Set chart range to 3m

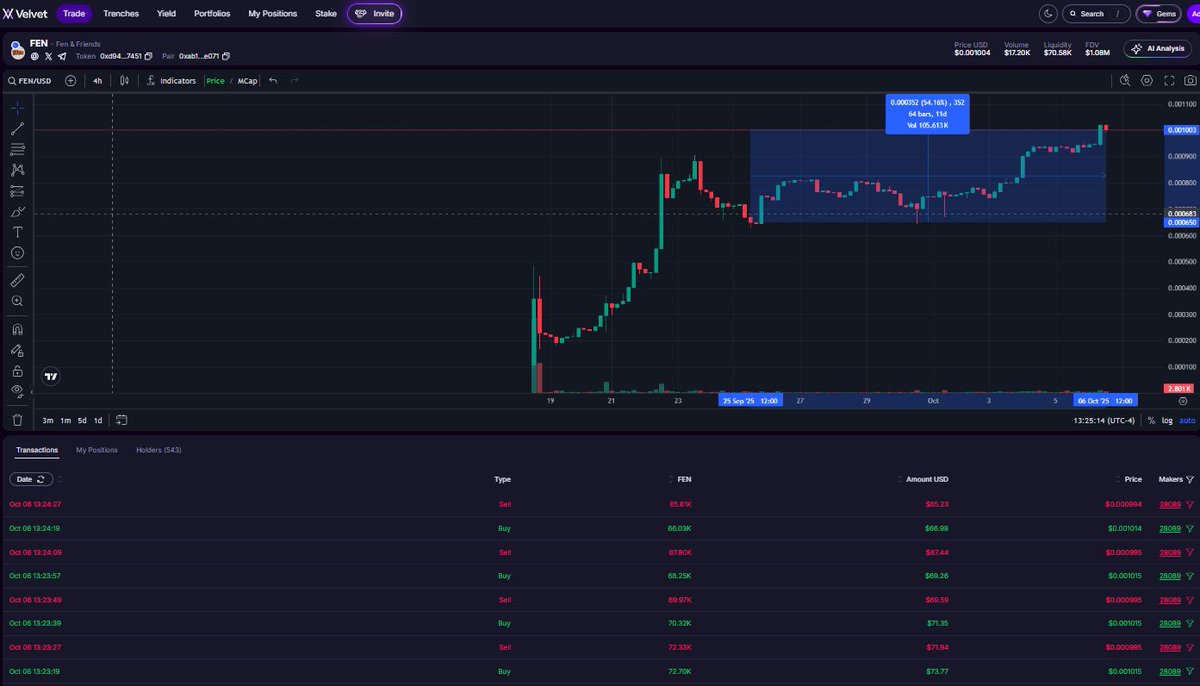click(48, 420)
